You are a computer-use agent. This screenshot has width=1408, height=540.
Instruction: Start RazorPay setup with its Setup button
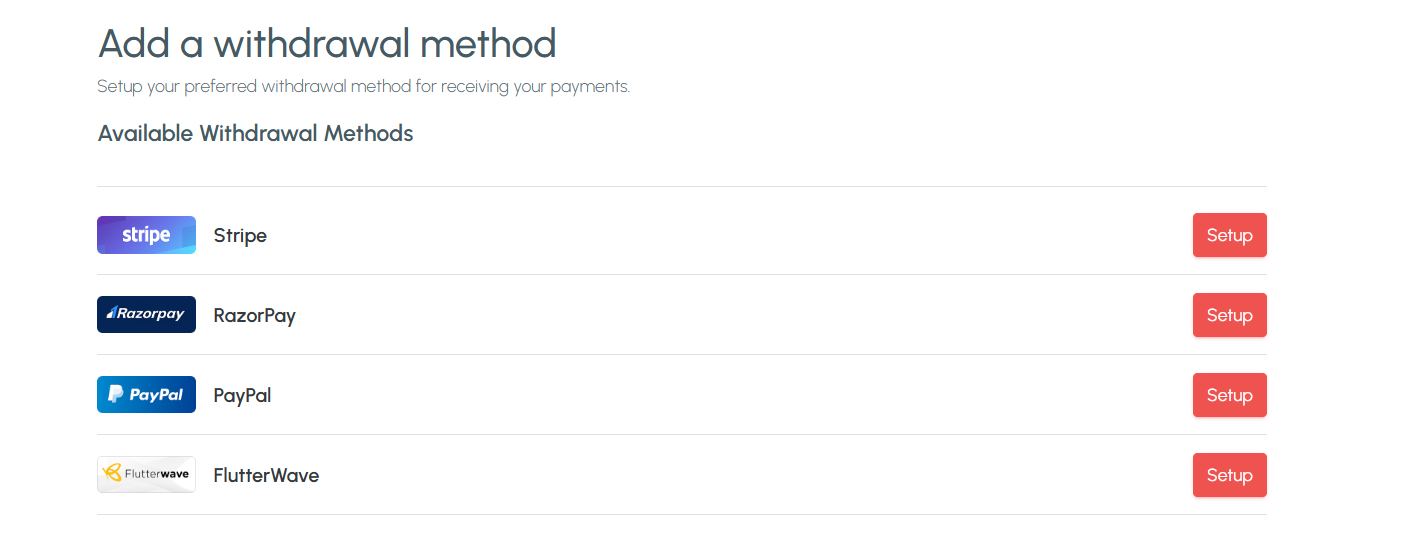(1229, 315)
